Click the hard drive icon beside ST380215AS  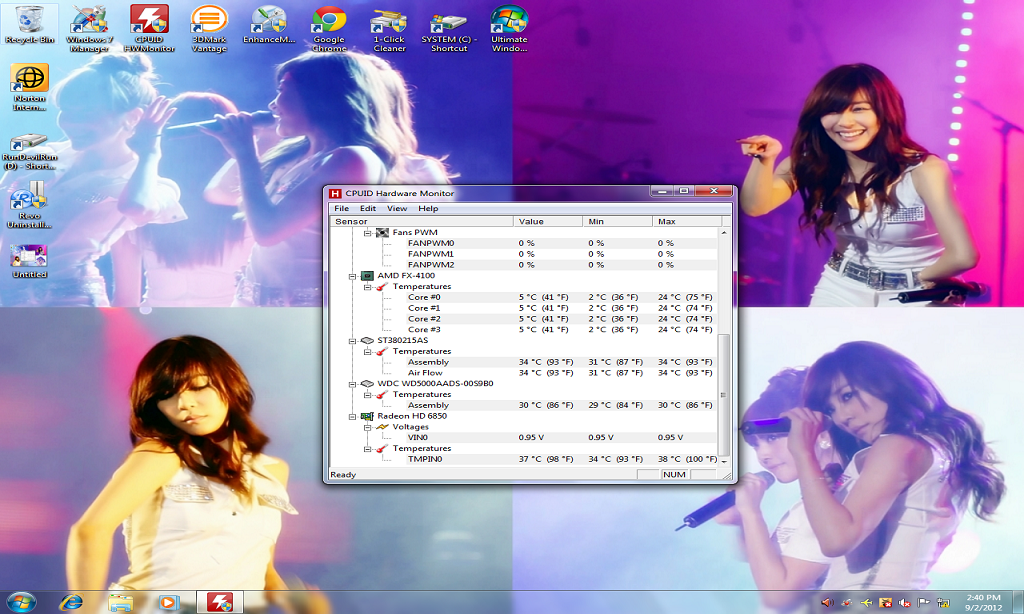pos(367,340)
